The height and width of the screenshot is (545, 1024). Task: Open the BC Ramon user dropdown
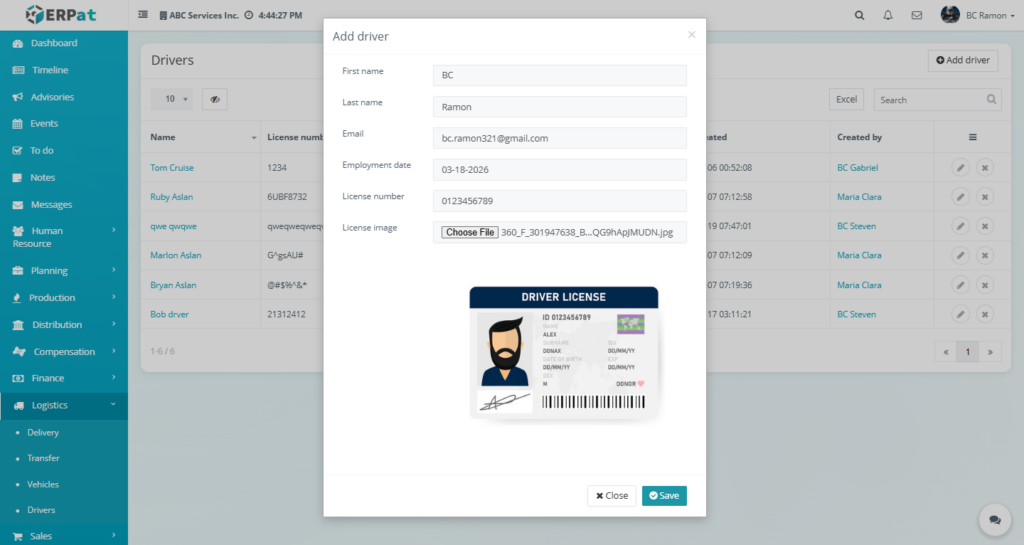coord(978,15)
